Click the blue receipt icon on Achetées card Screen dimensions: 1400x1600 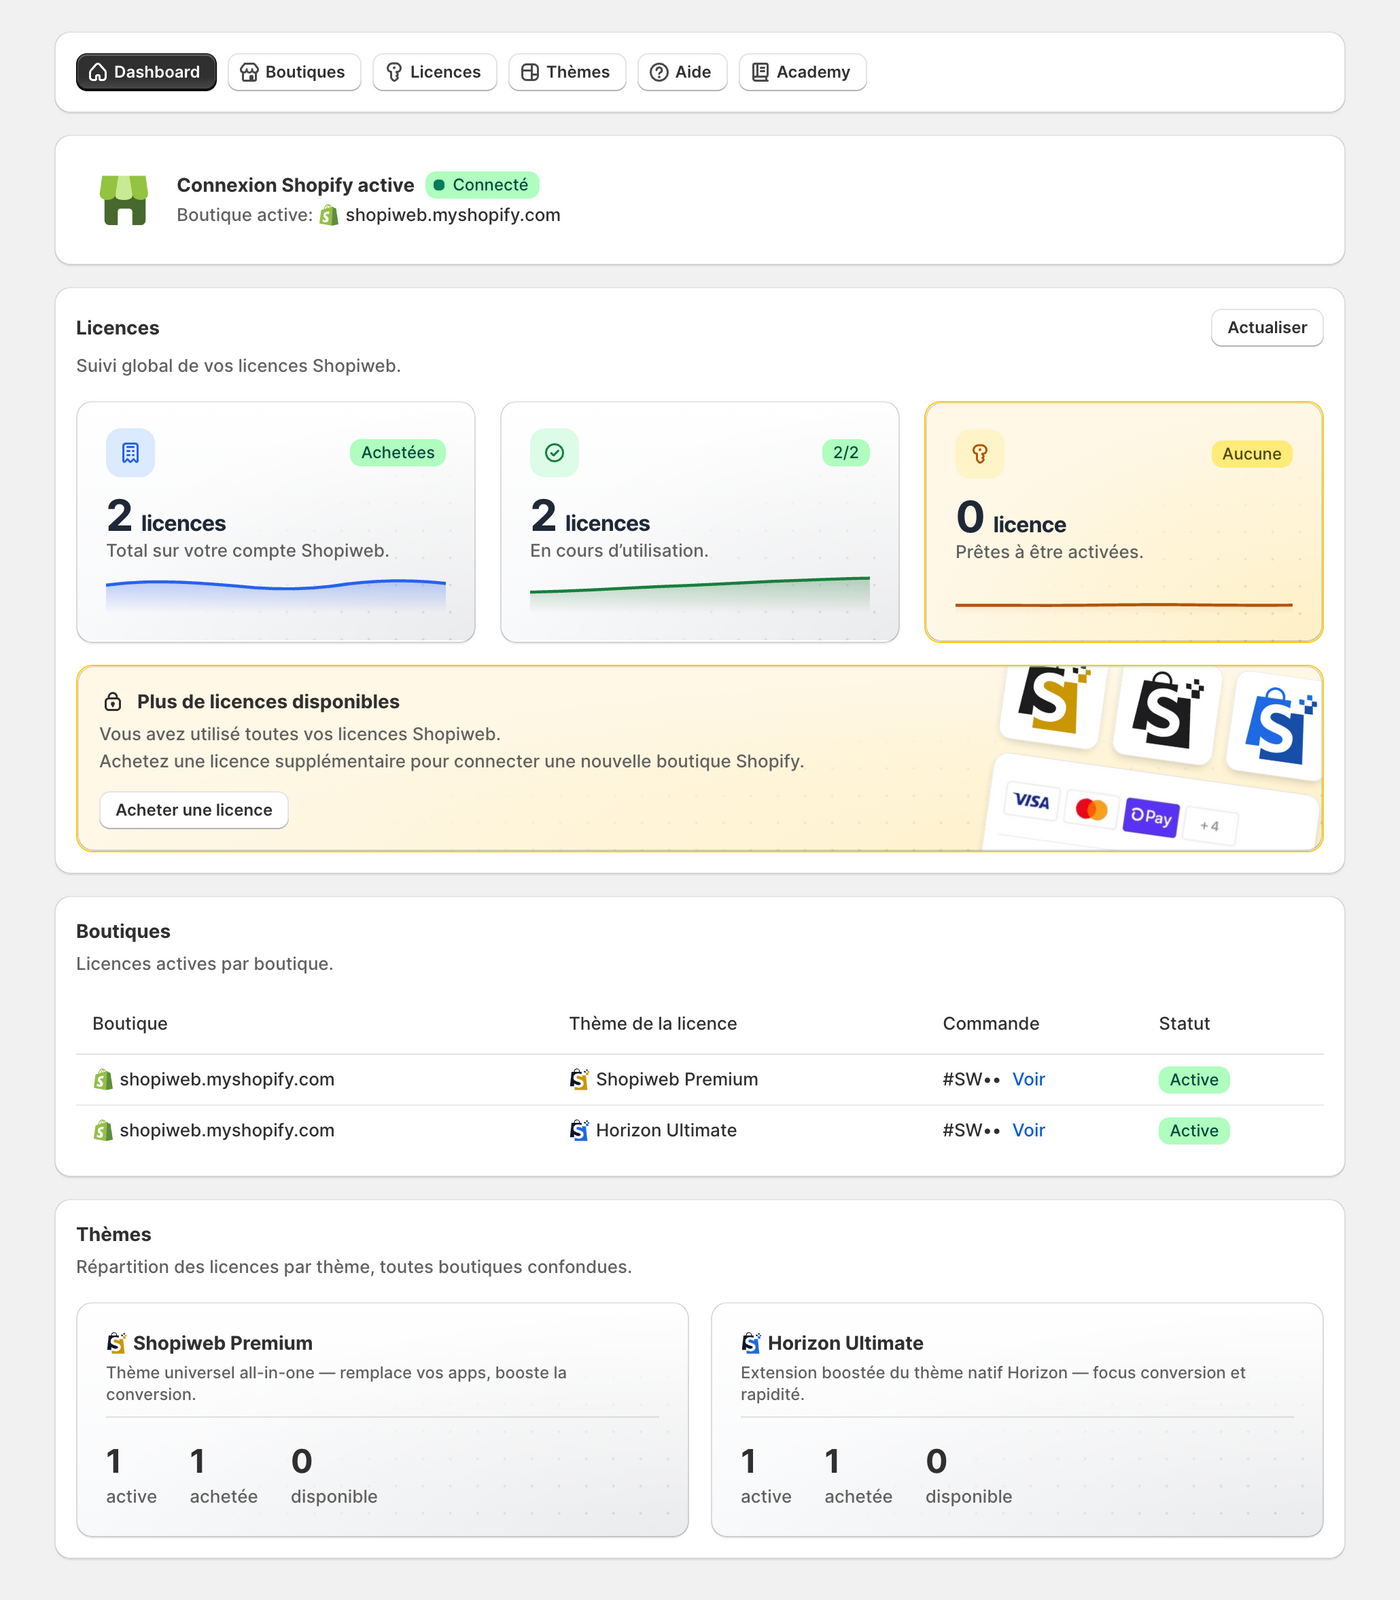click(131, 453)
